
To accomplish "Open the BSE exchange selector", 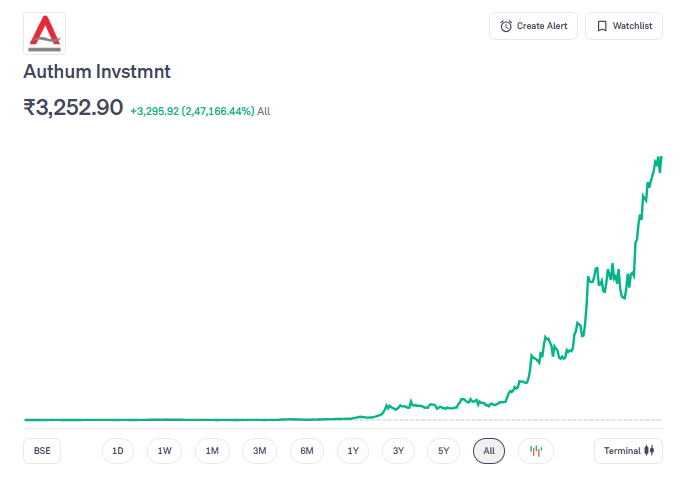I will click(x=42, y=451).
